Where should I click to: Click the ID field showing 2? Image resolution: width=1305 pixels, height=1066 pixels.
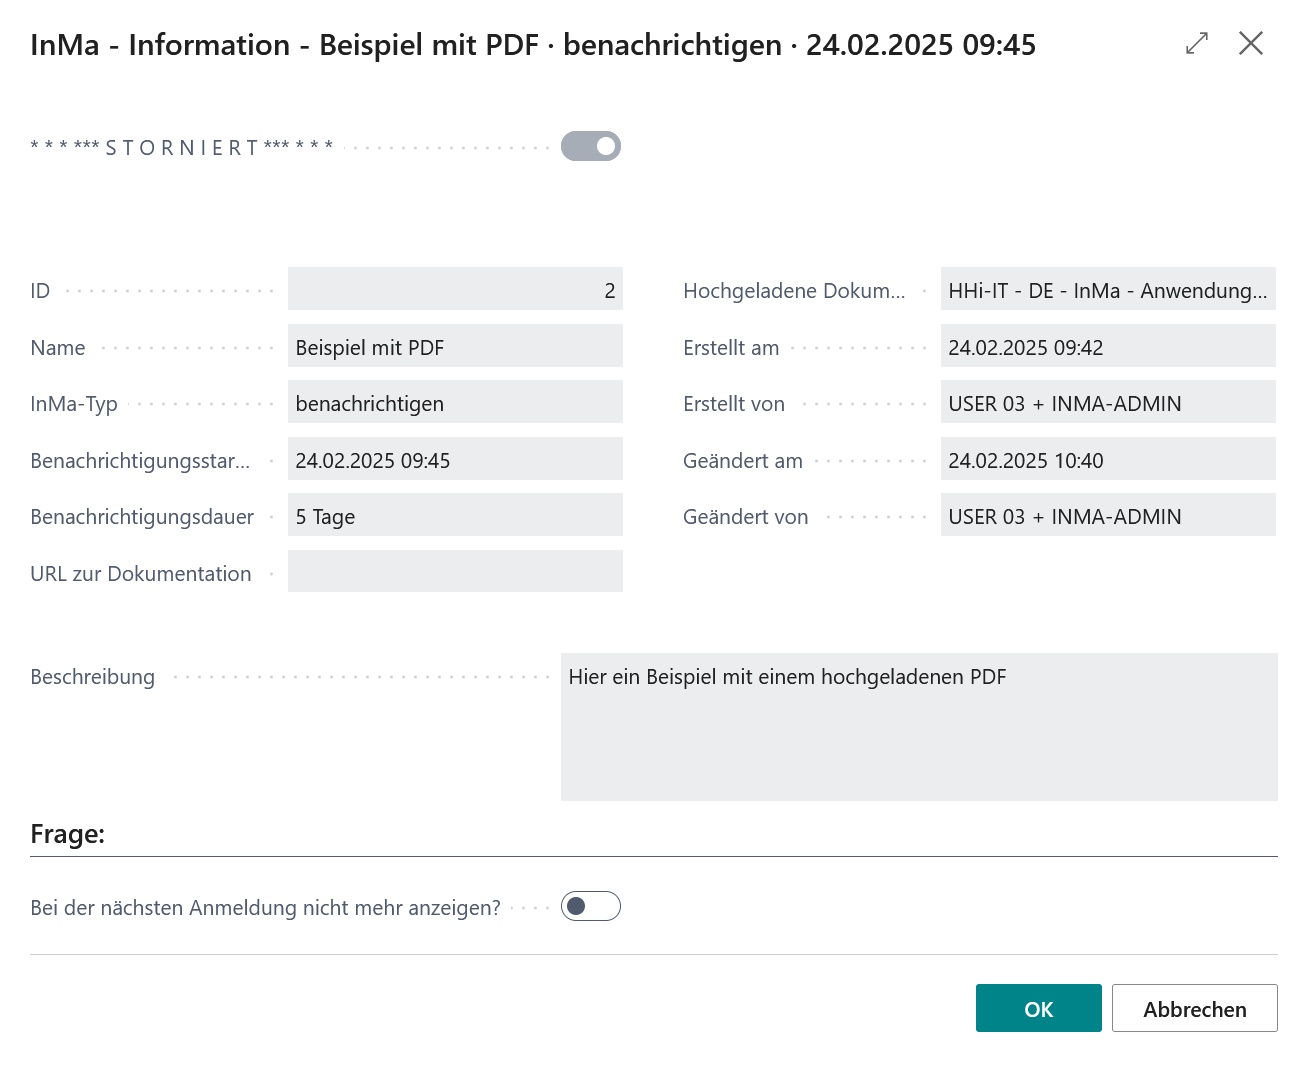coord(455,290)
